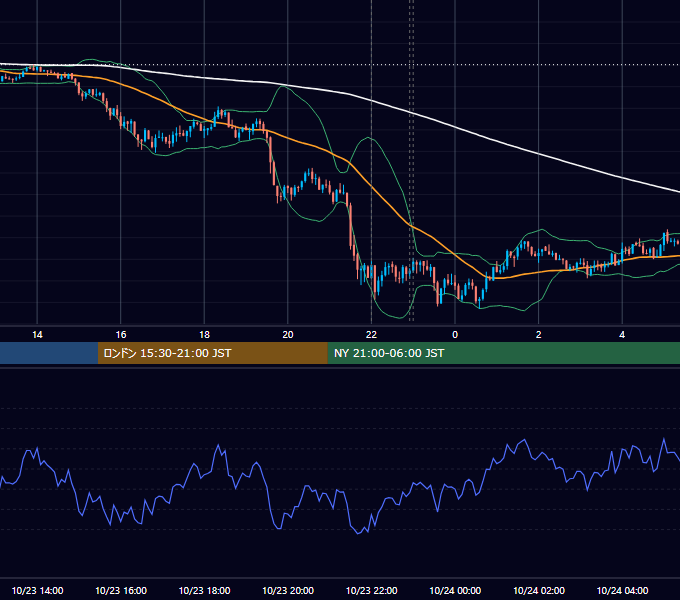680x600 pixels.
Task: Click the 10/23 18:00 date label
Action: (204, 590)
